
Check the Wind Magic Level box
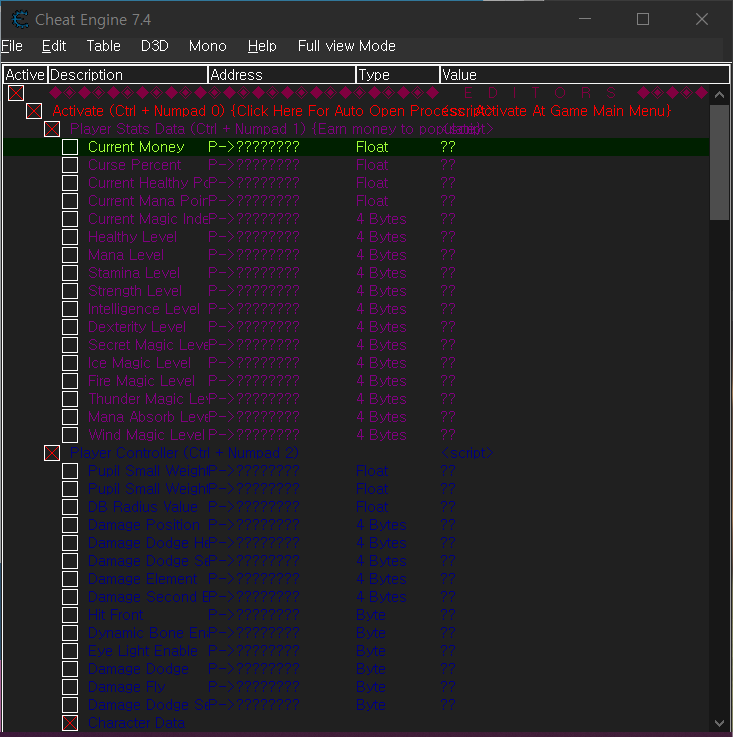[70, 435]
